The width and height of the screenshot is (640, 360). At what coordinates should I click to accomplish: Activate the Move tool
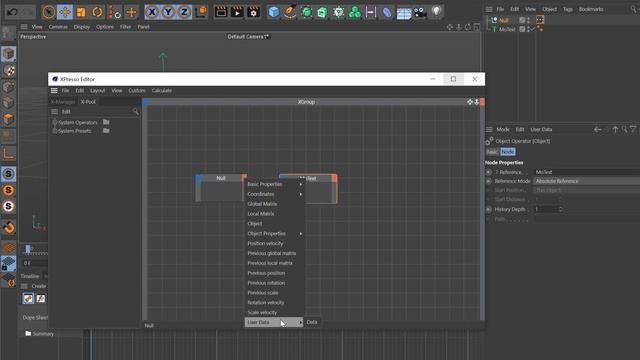point(65,12)
